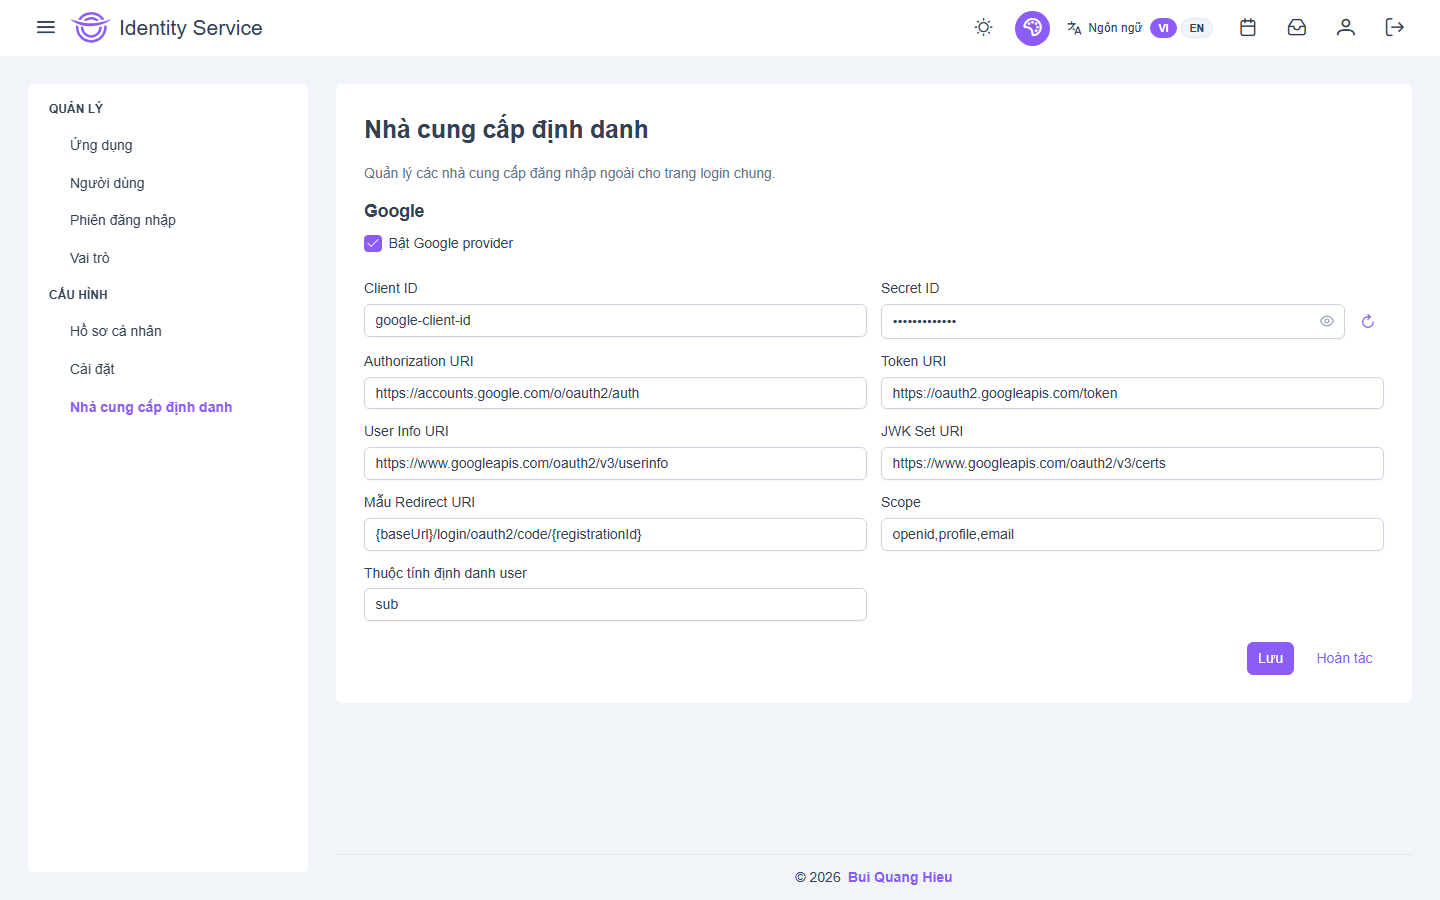Uncheck the Bật Google provider checkbox
The image size is (1440, 900).
(373, 243)
